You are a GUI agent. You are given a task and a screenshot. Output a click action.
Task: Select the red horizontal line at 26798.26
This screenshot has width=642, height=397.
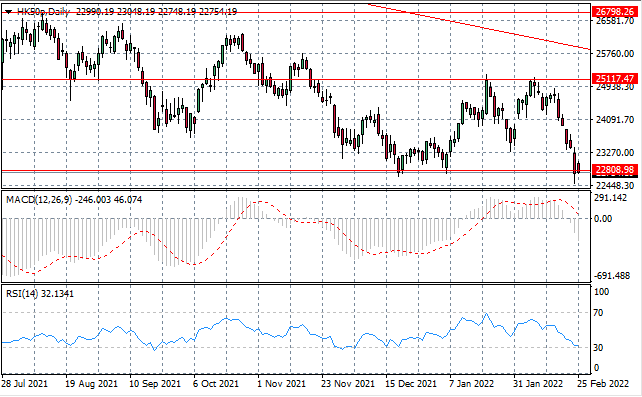point(296,12)
